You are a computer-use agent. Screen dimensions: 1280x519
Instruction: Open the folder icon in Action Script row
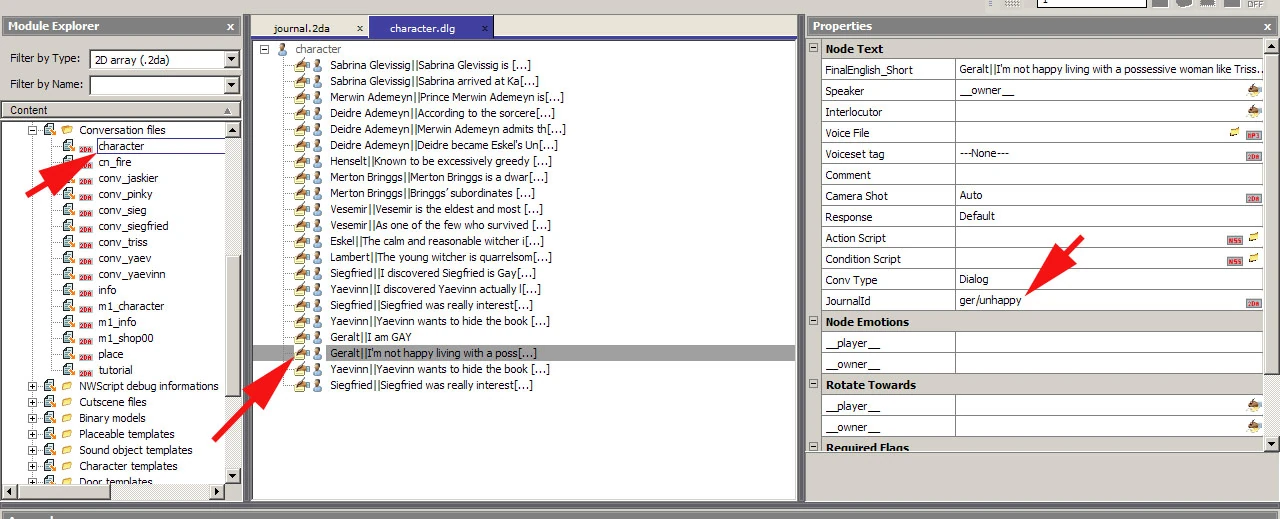pos(1254,237)
